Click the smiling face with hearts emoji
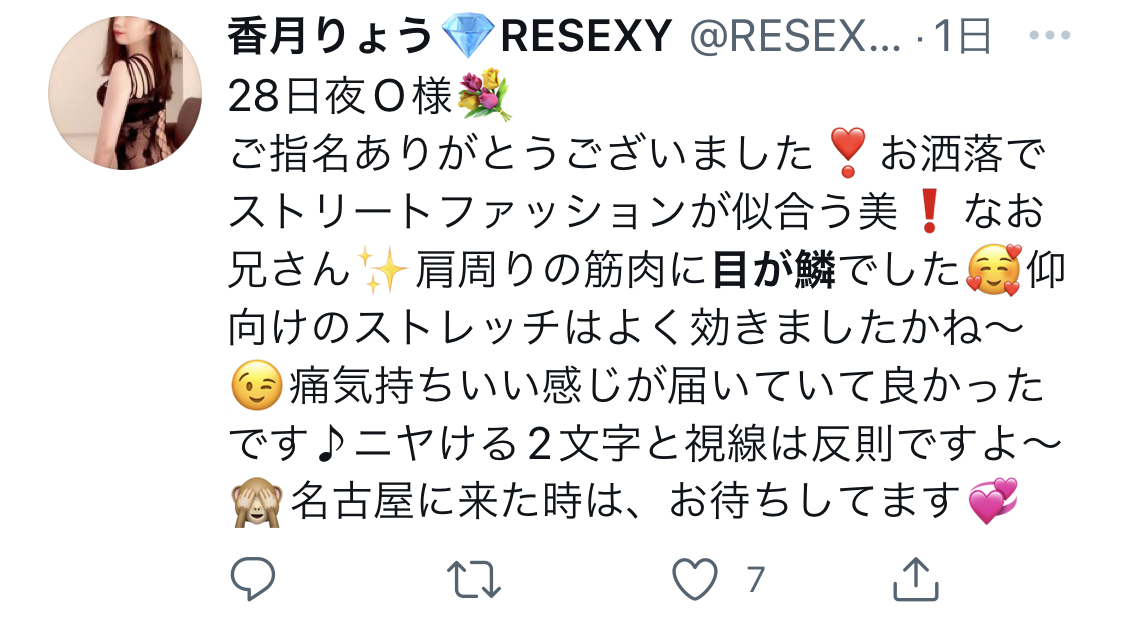1125x637 pixels. point(994,270)
